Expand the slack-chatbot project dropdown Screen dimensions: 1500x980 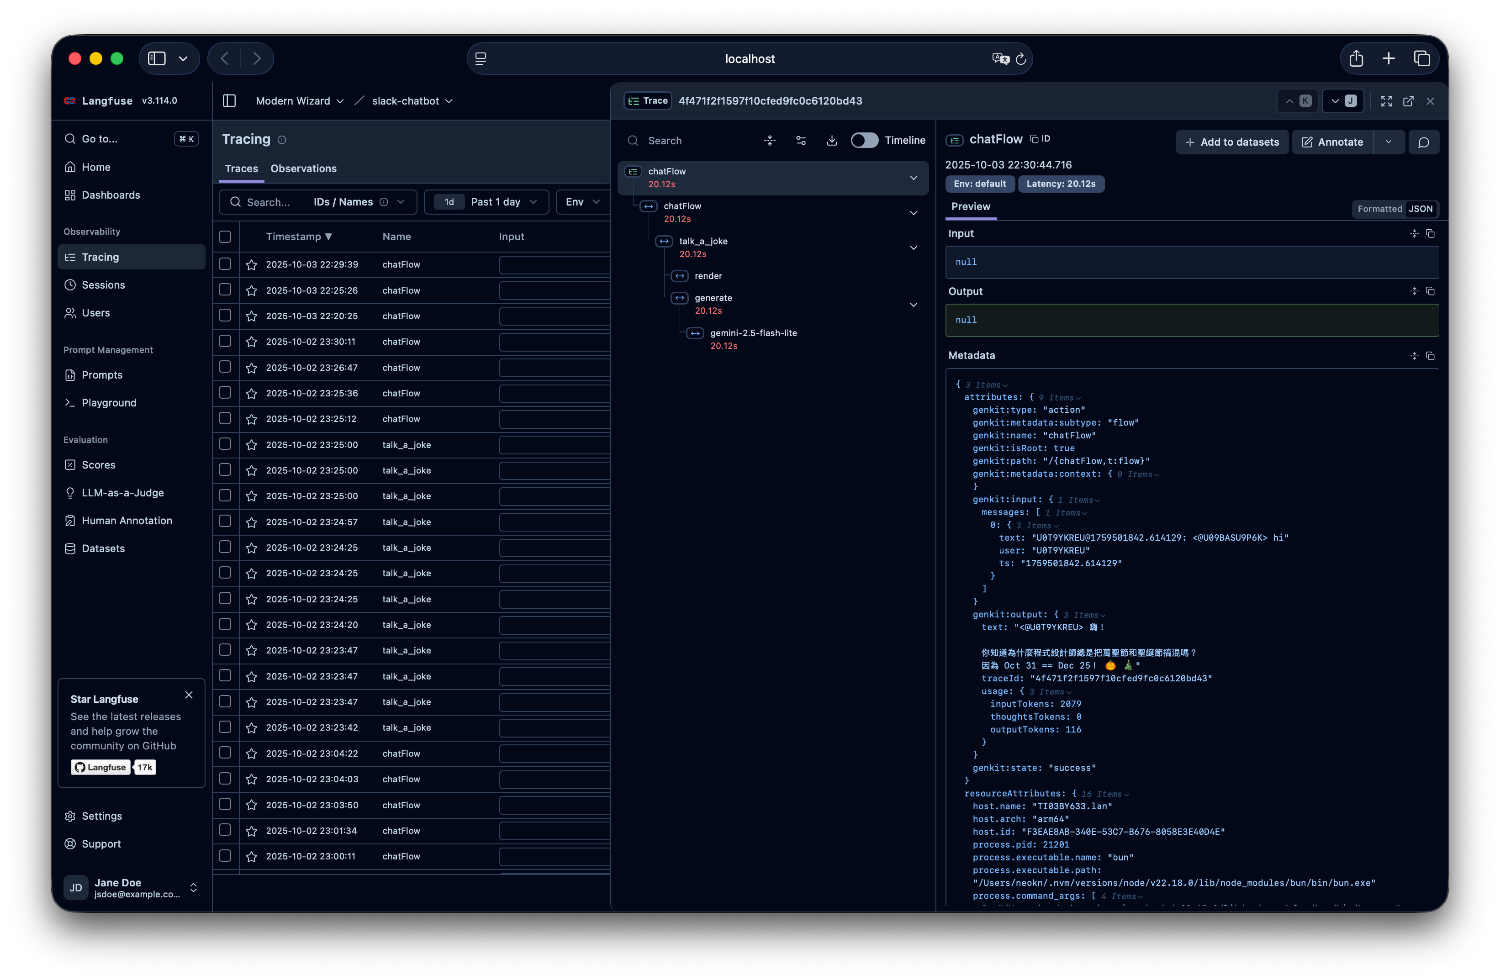pos(412,101)
